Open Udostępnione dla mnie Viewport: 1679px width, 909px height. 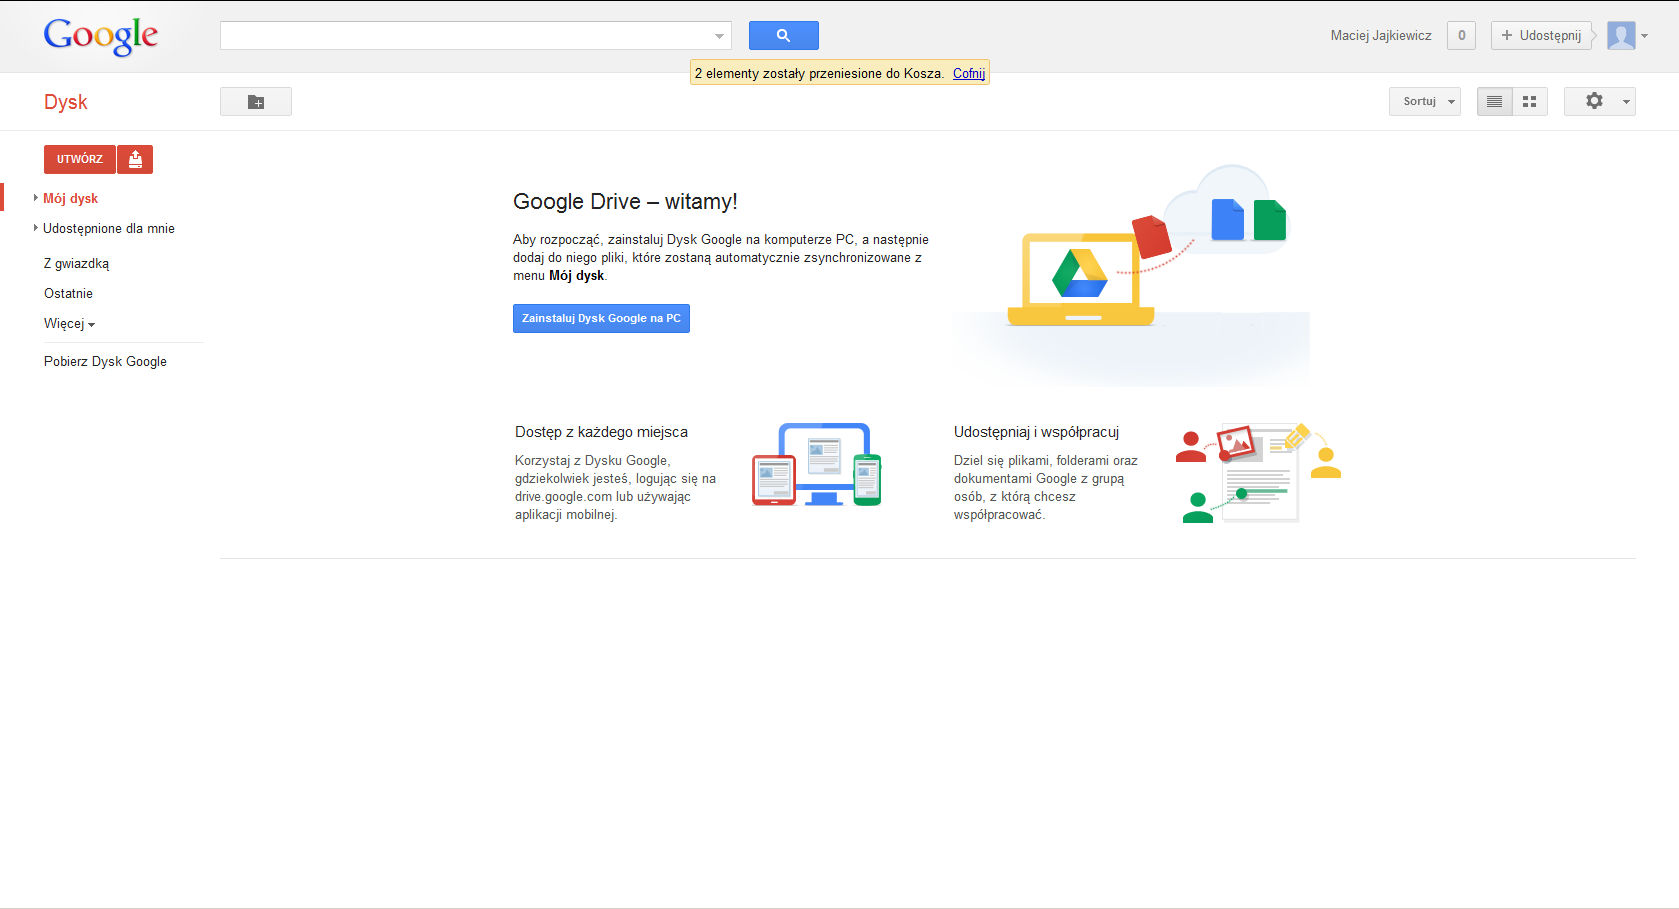(109, 228)
